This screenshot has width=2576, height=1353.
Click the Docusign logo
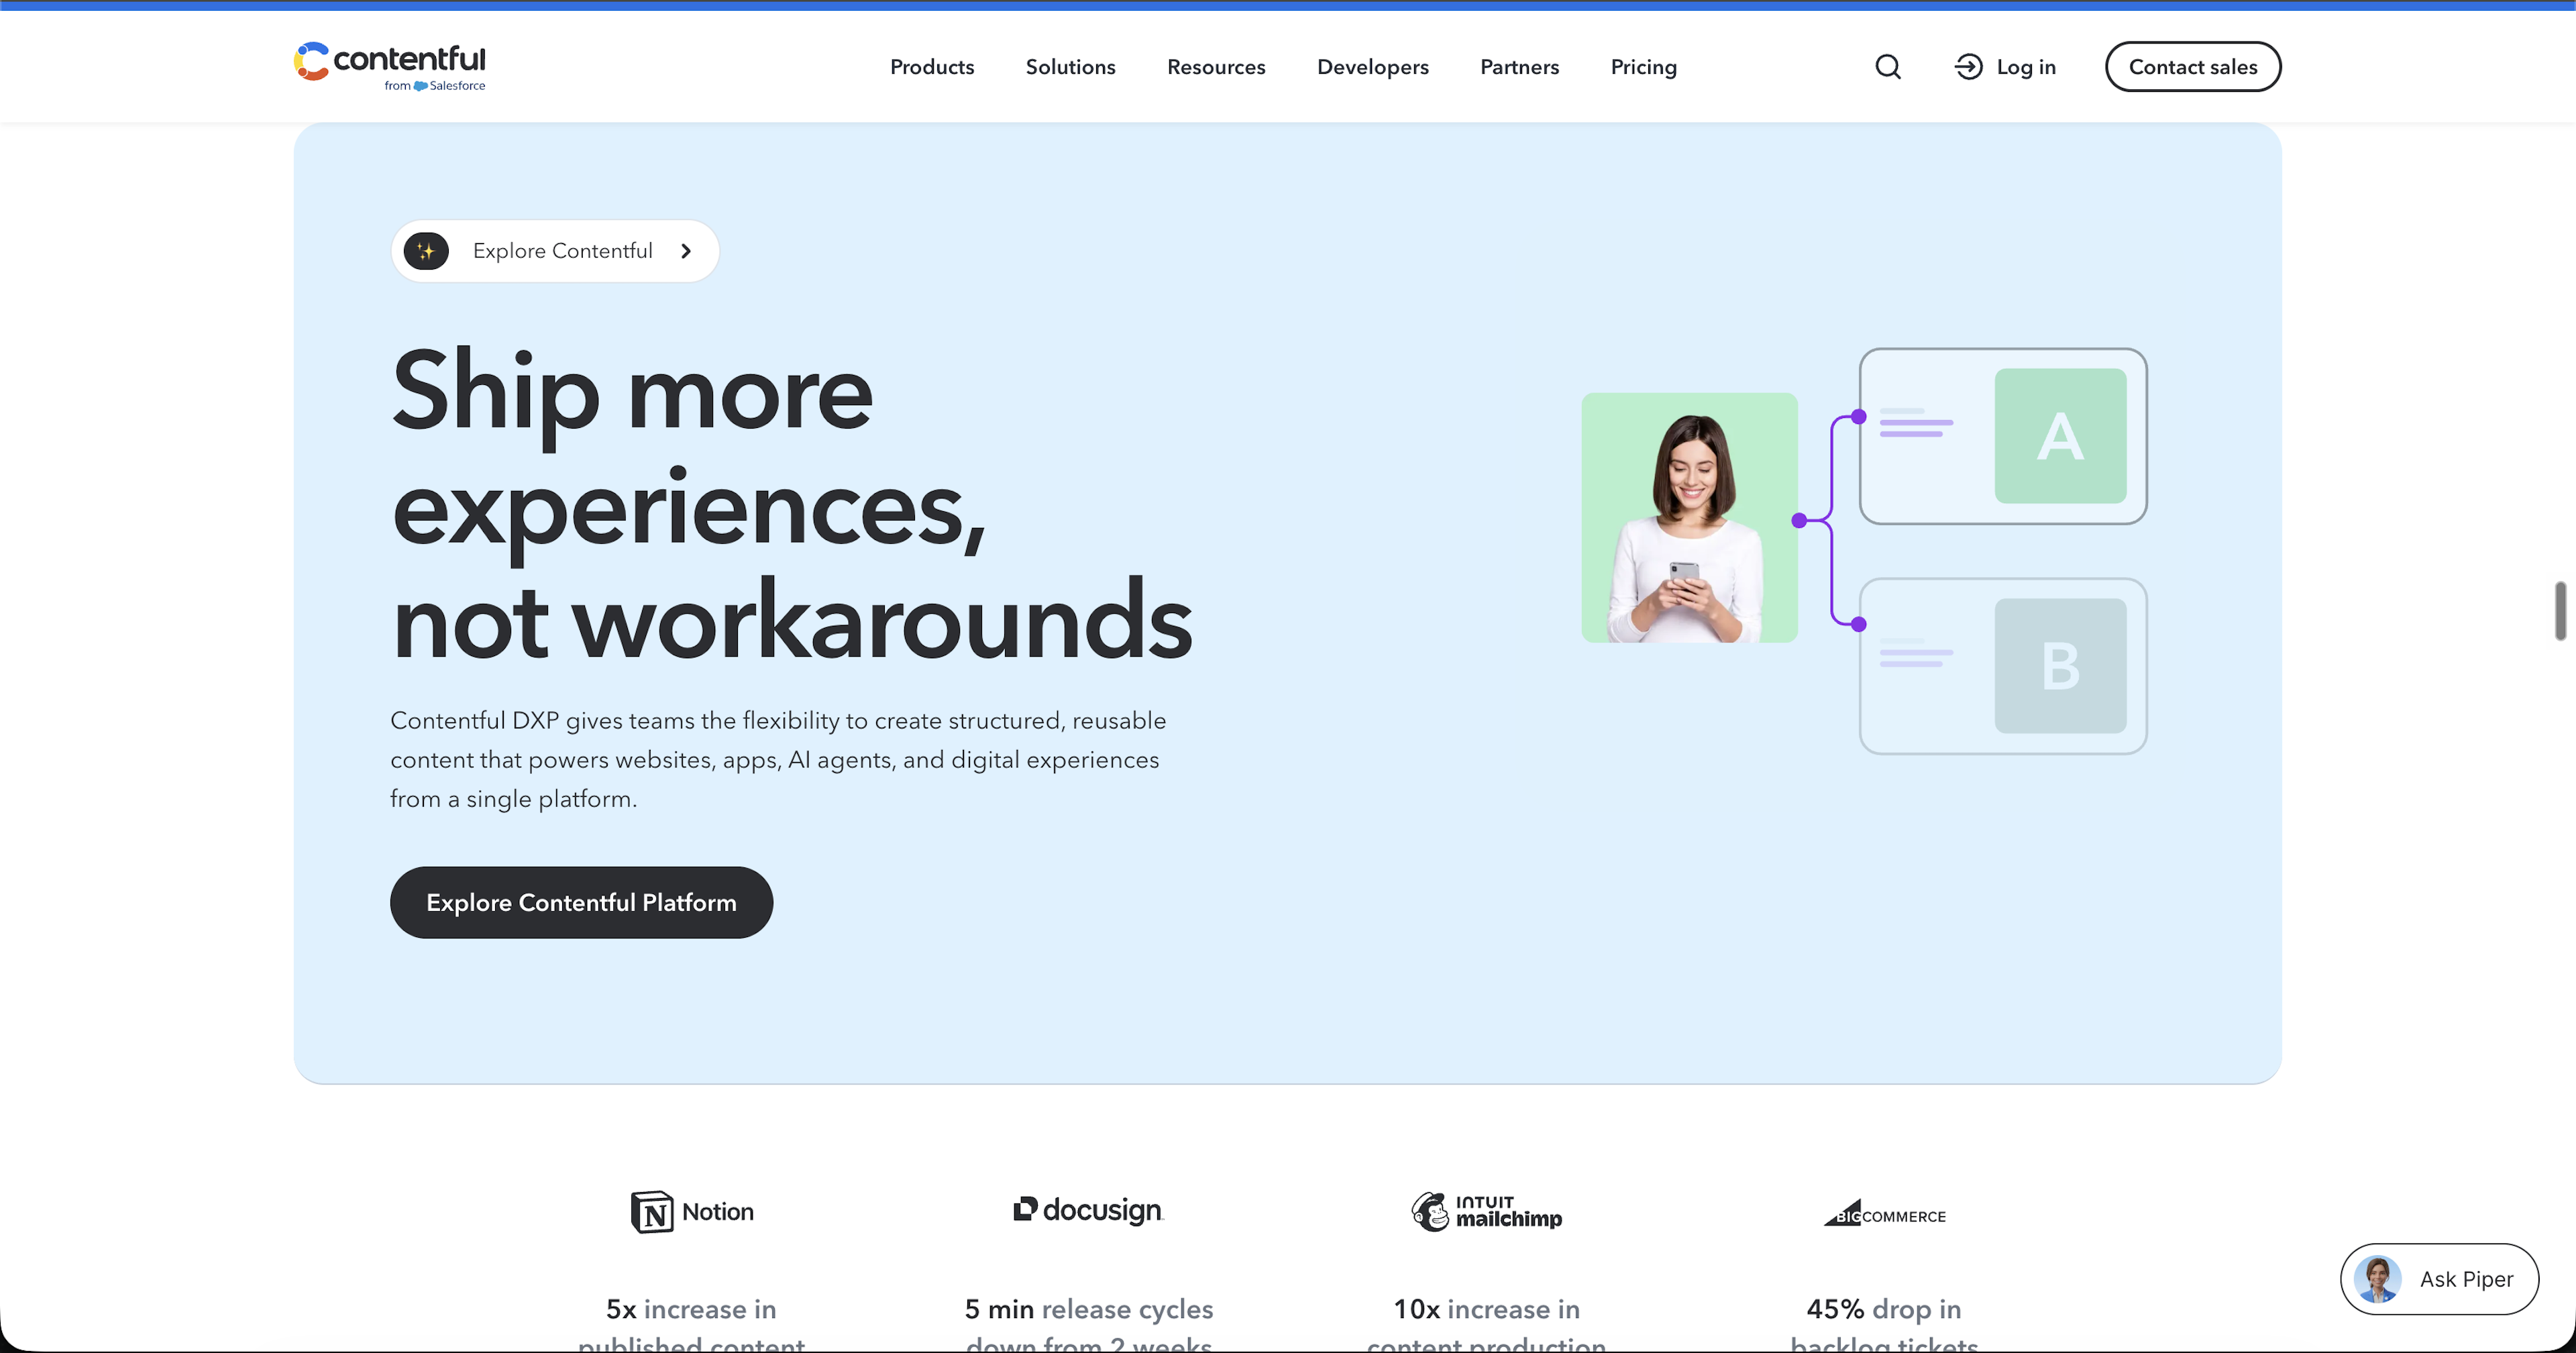click(1088, 1210)
